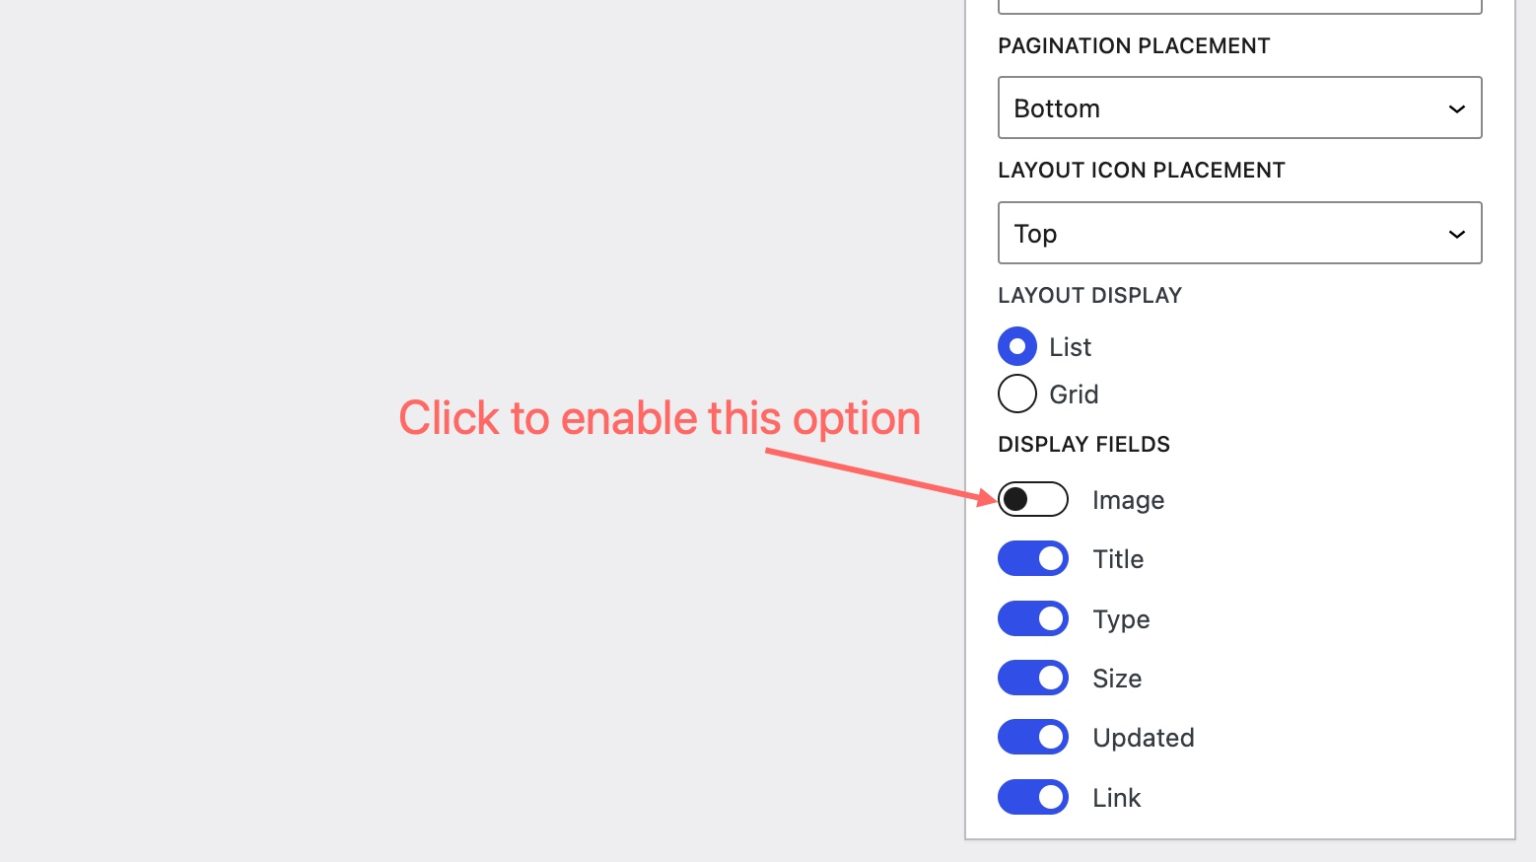
Task: Disable the Title display field toggle
Action: [1033, 559]
